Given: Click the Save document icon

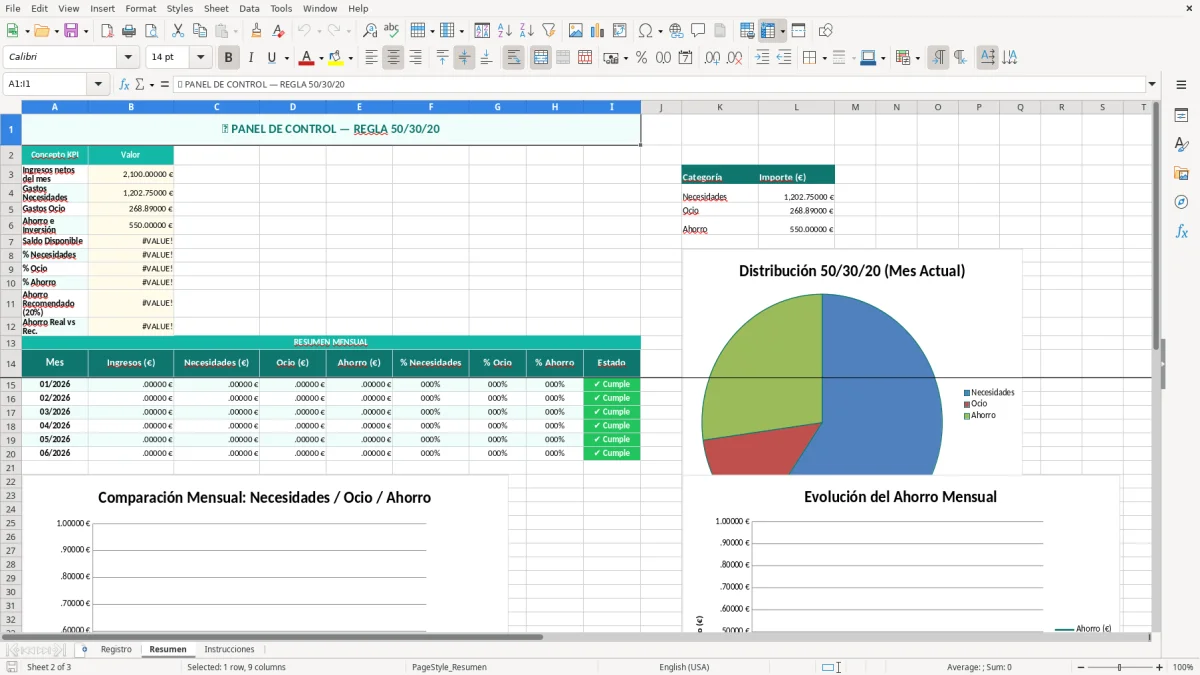Looking at the screenshot, I should click(70, 31).
